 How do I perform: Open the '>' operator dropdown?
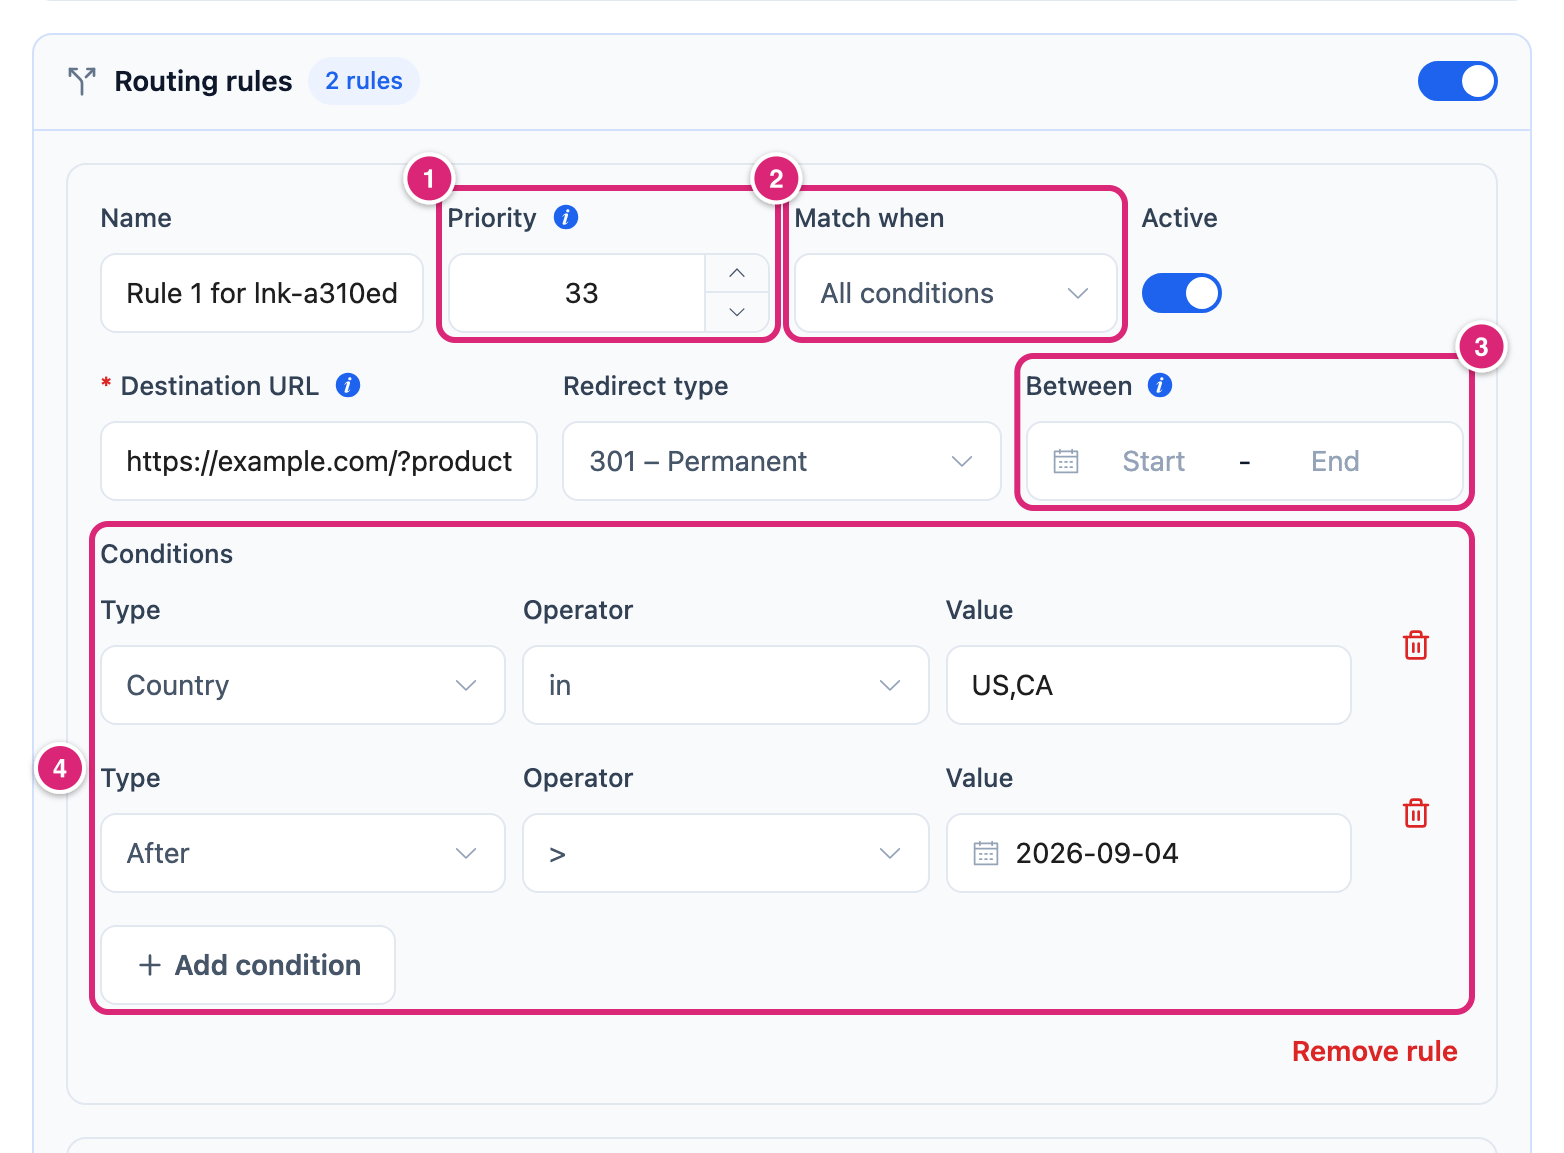pyautogui.click(x=726, y=853)
